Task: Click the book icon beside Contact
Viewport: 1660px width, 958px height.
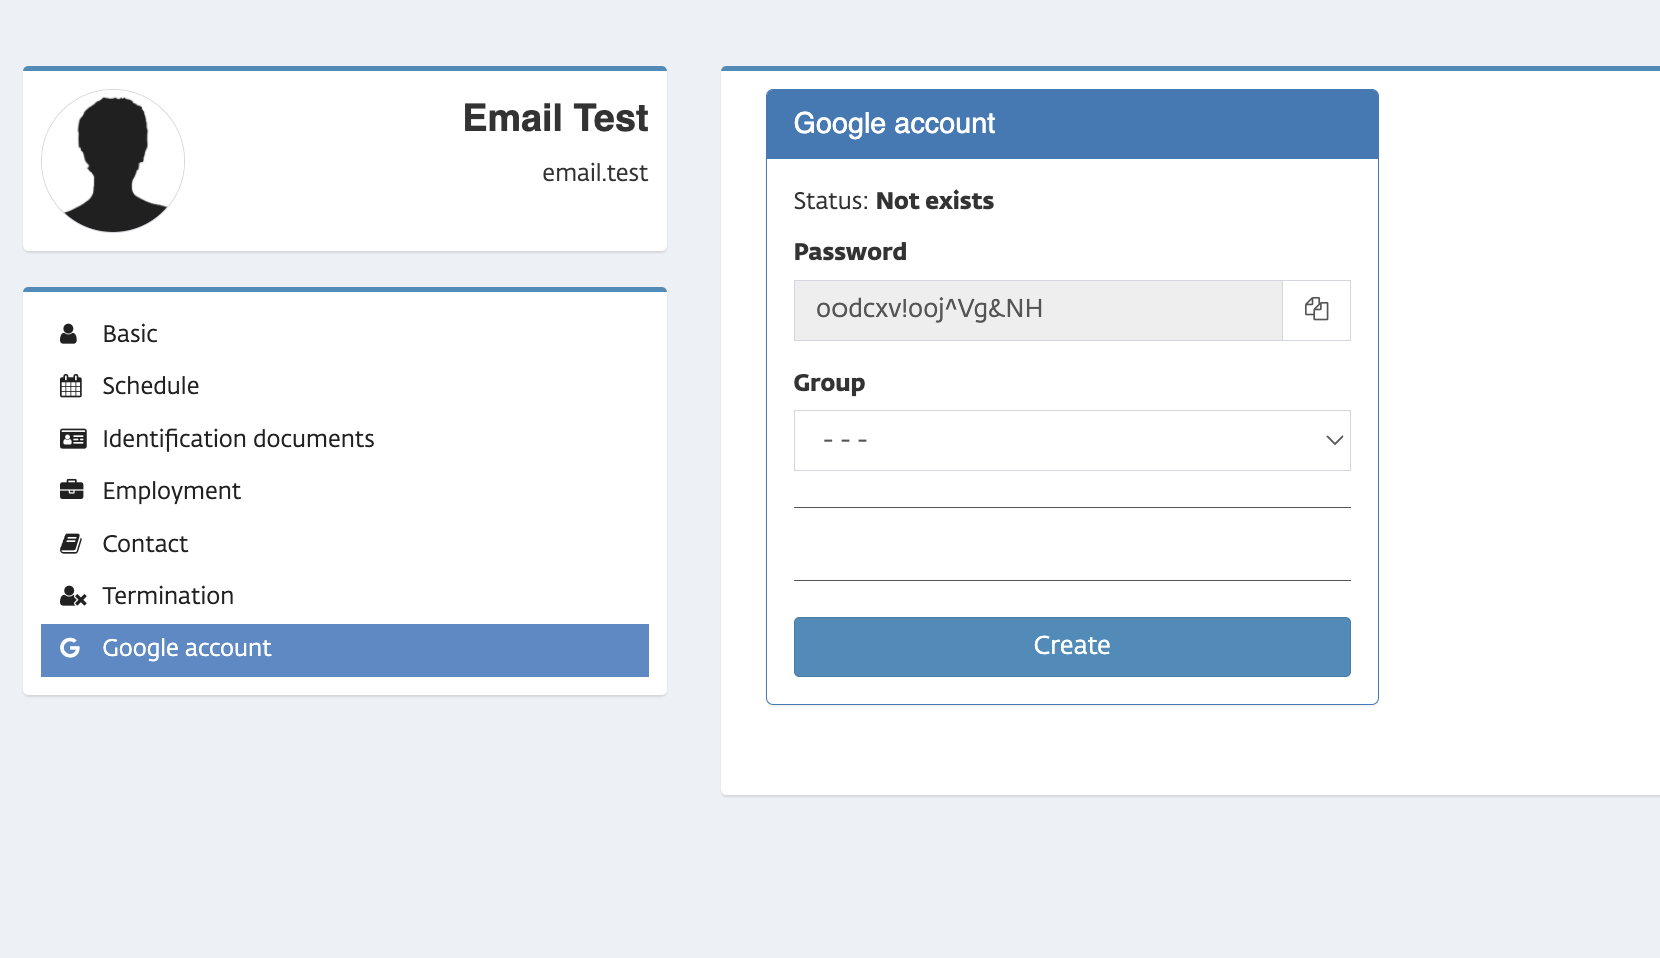Action: coord(71,543)
